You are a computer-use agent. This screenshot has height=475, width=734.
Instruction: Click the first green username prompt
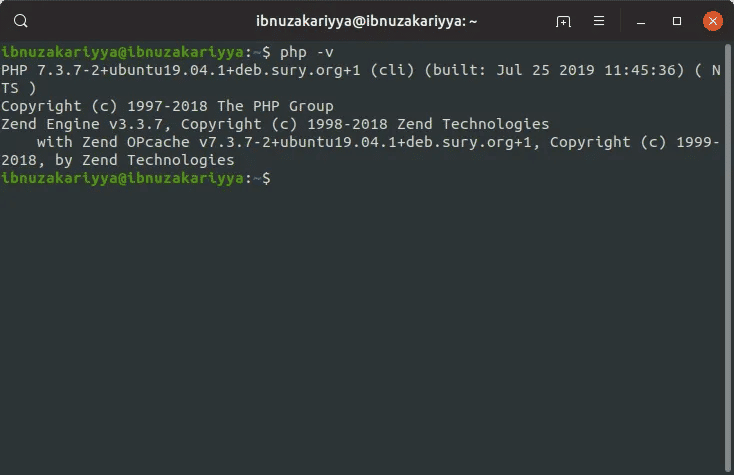(122, 52)
